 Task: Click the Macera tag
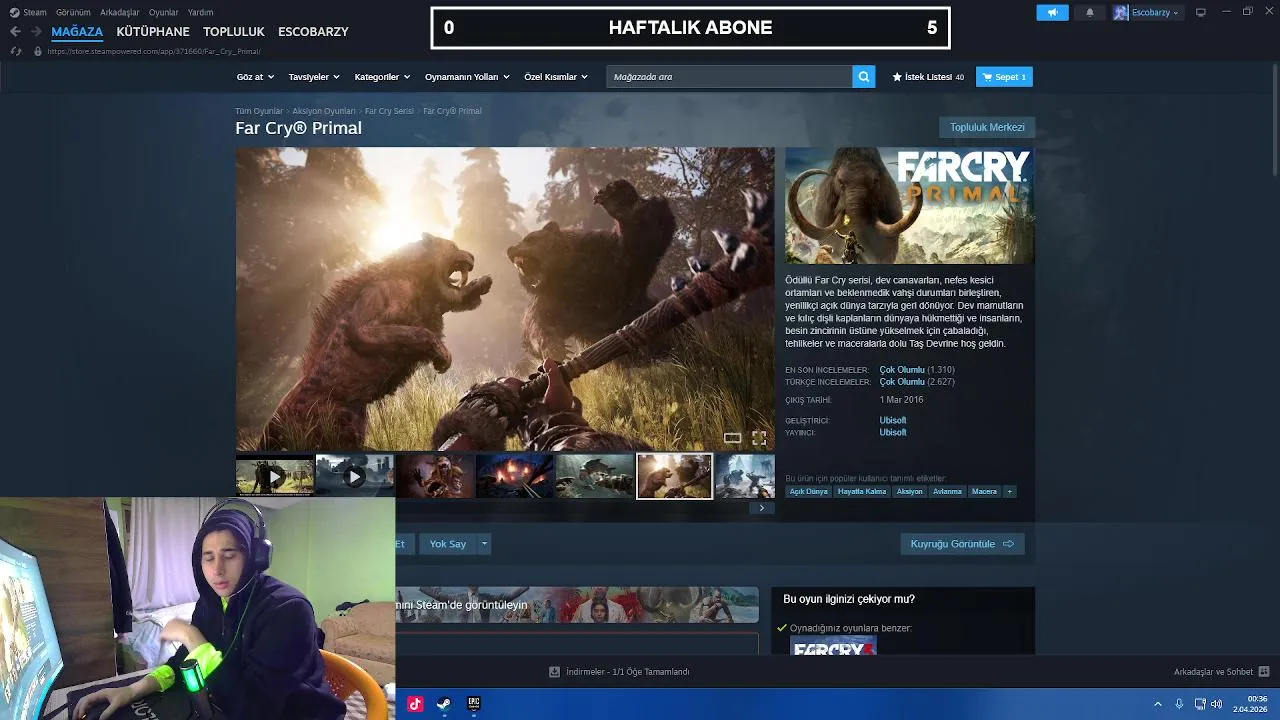pyautogui.click(x=984, y=491)
